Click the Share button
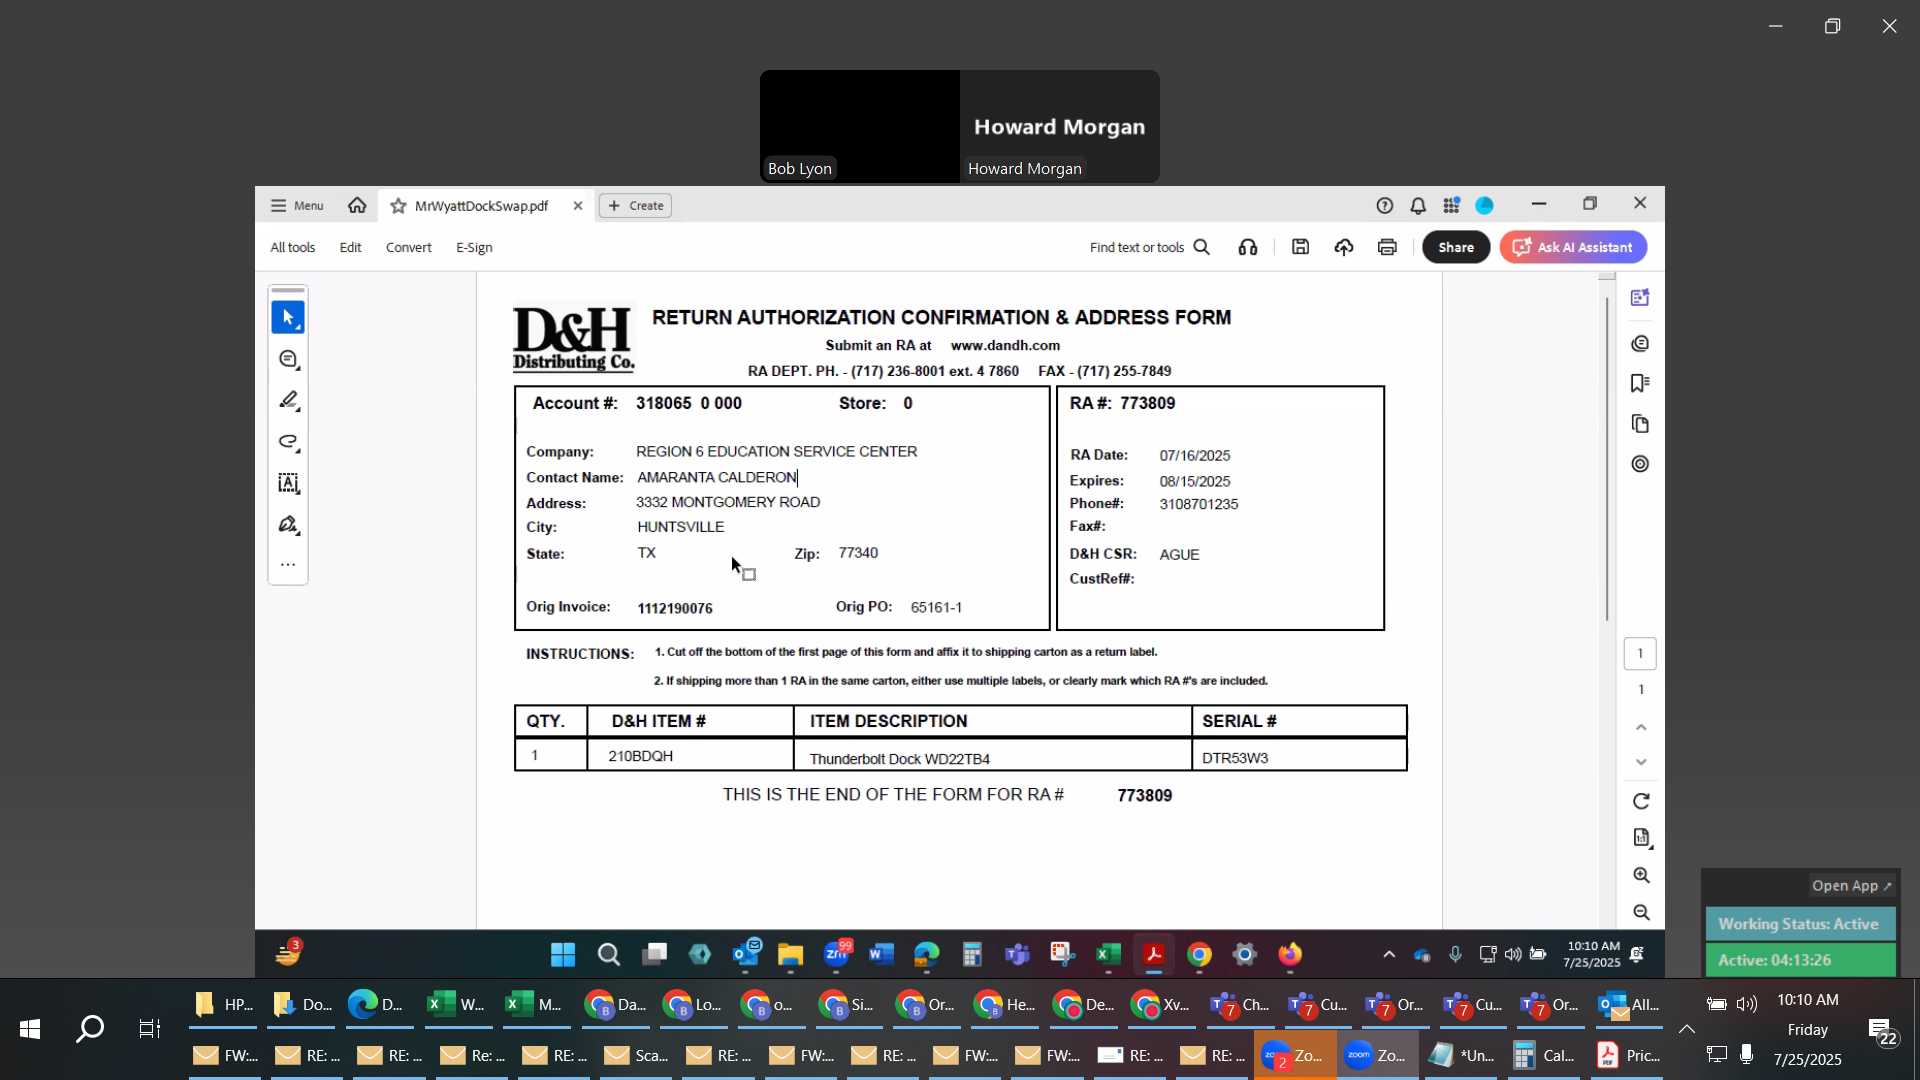Image resolution: width=1920 pixels, height=1080 pixels. pos(1455,247)
